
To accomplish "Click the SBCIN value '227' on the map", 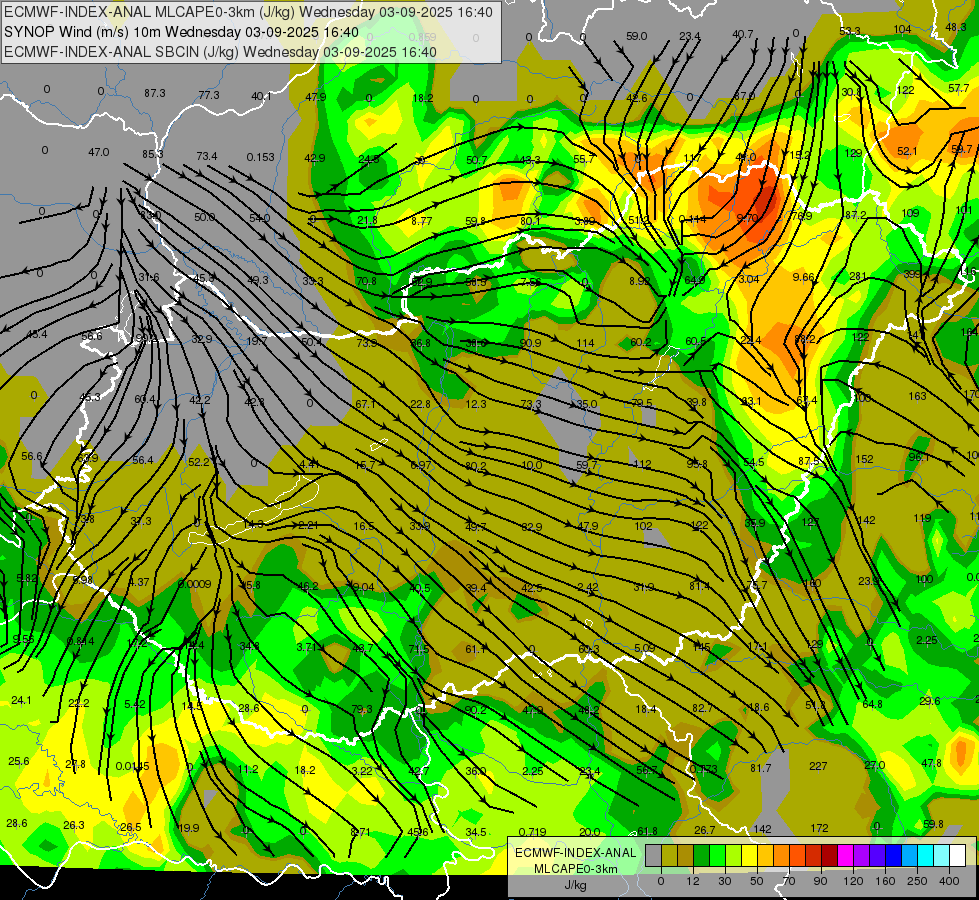I will pos(818,766).
